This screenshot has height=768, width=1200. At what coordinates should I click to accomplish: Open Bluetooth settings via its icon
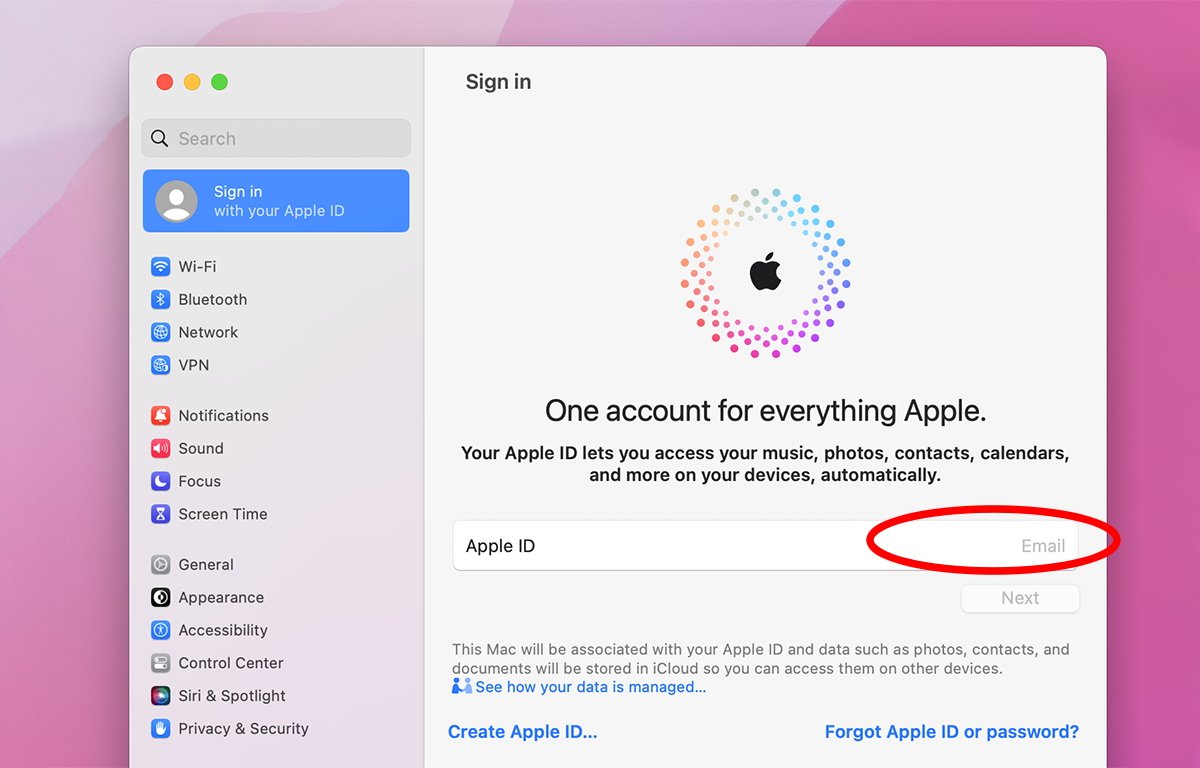tap(161, 300)
